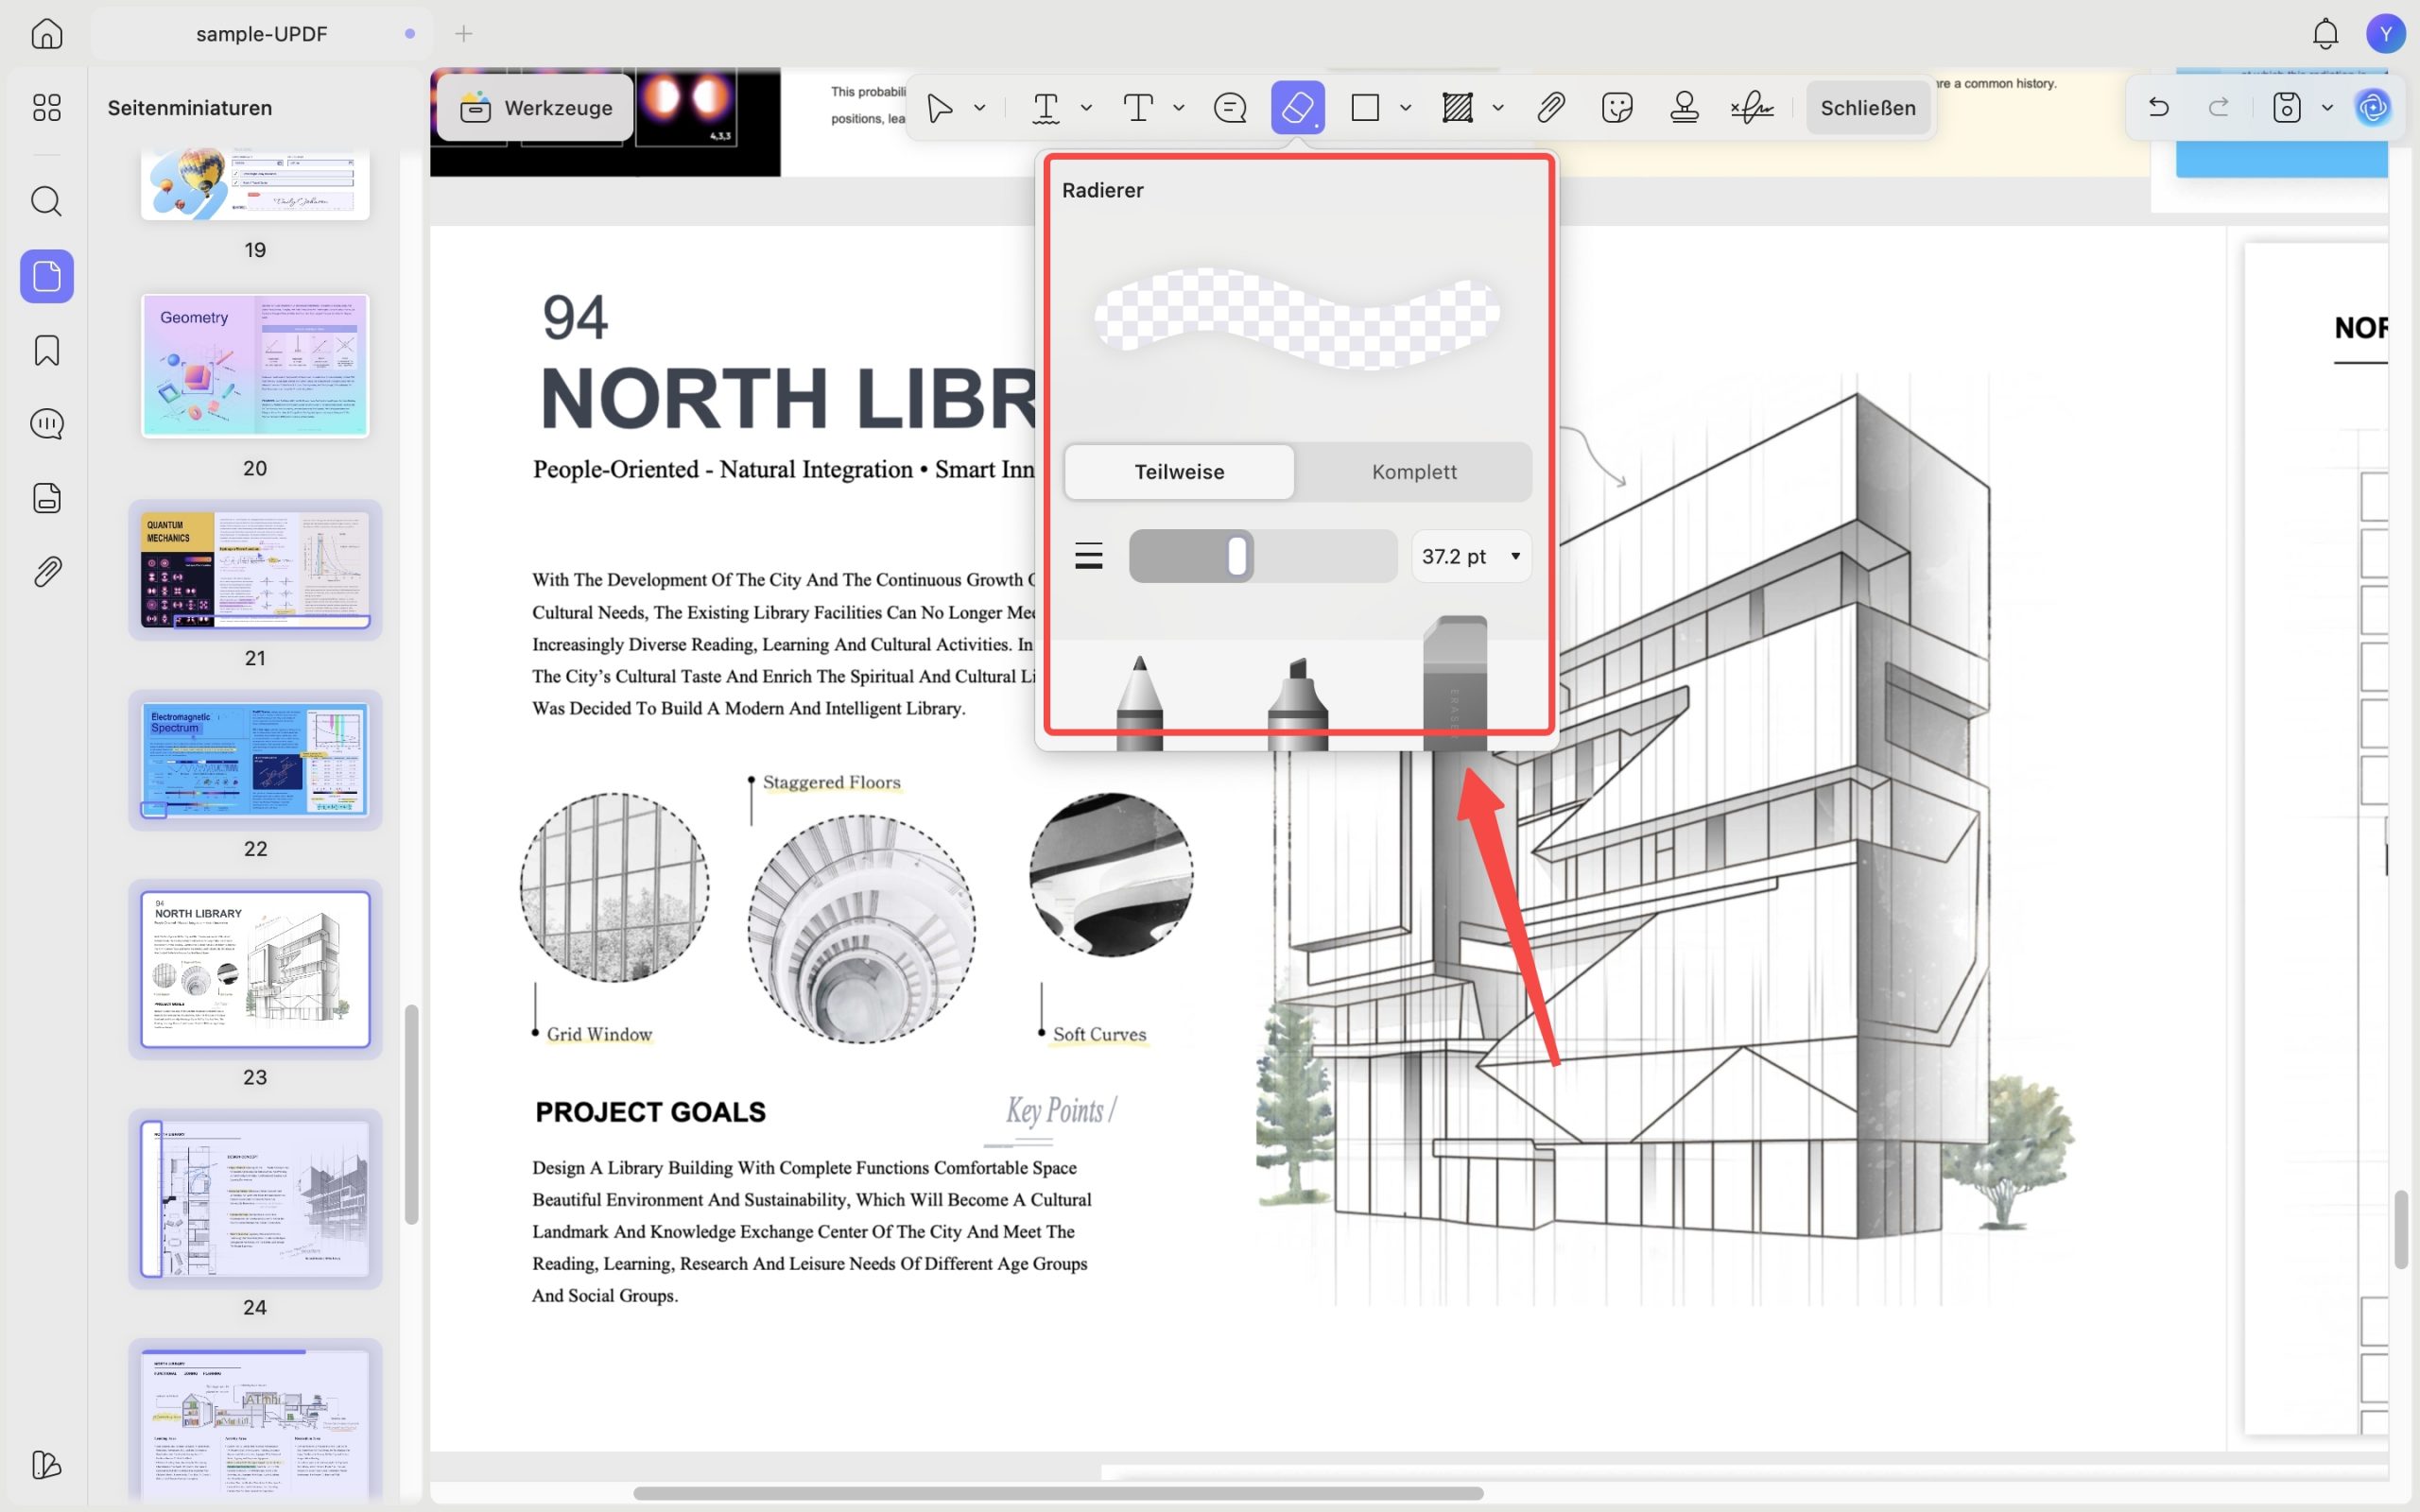Open the Werkzeuge menu button

point(535,108)
